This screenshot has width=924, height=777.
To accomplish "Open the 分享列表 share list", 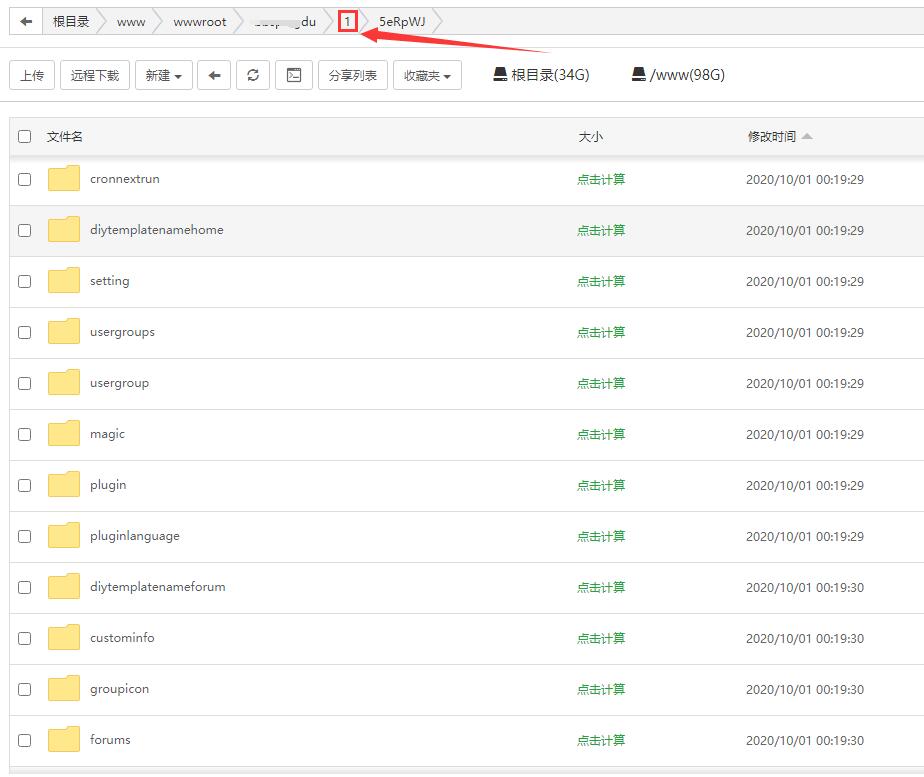I will (x=353, y=75).
